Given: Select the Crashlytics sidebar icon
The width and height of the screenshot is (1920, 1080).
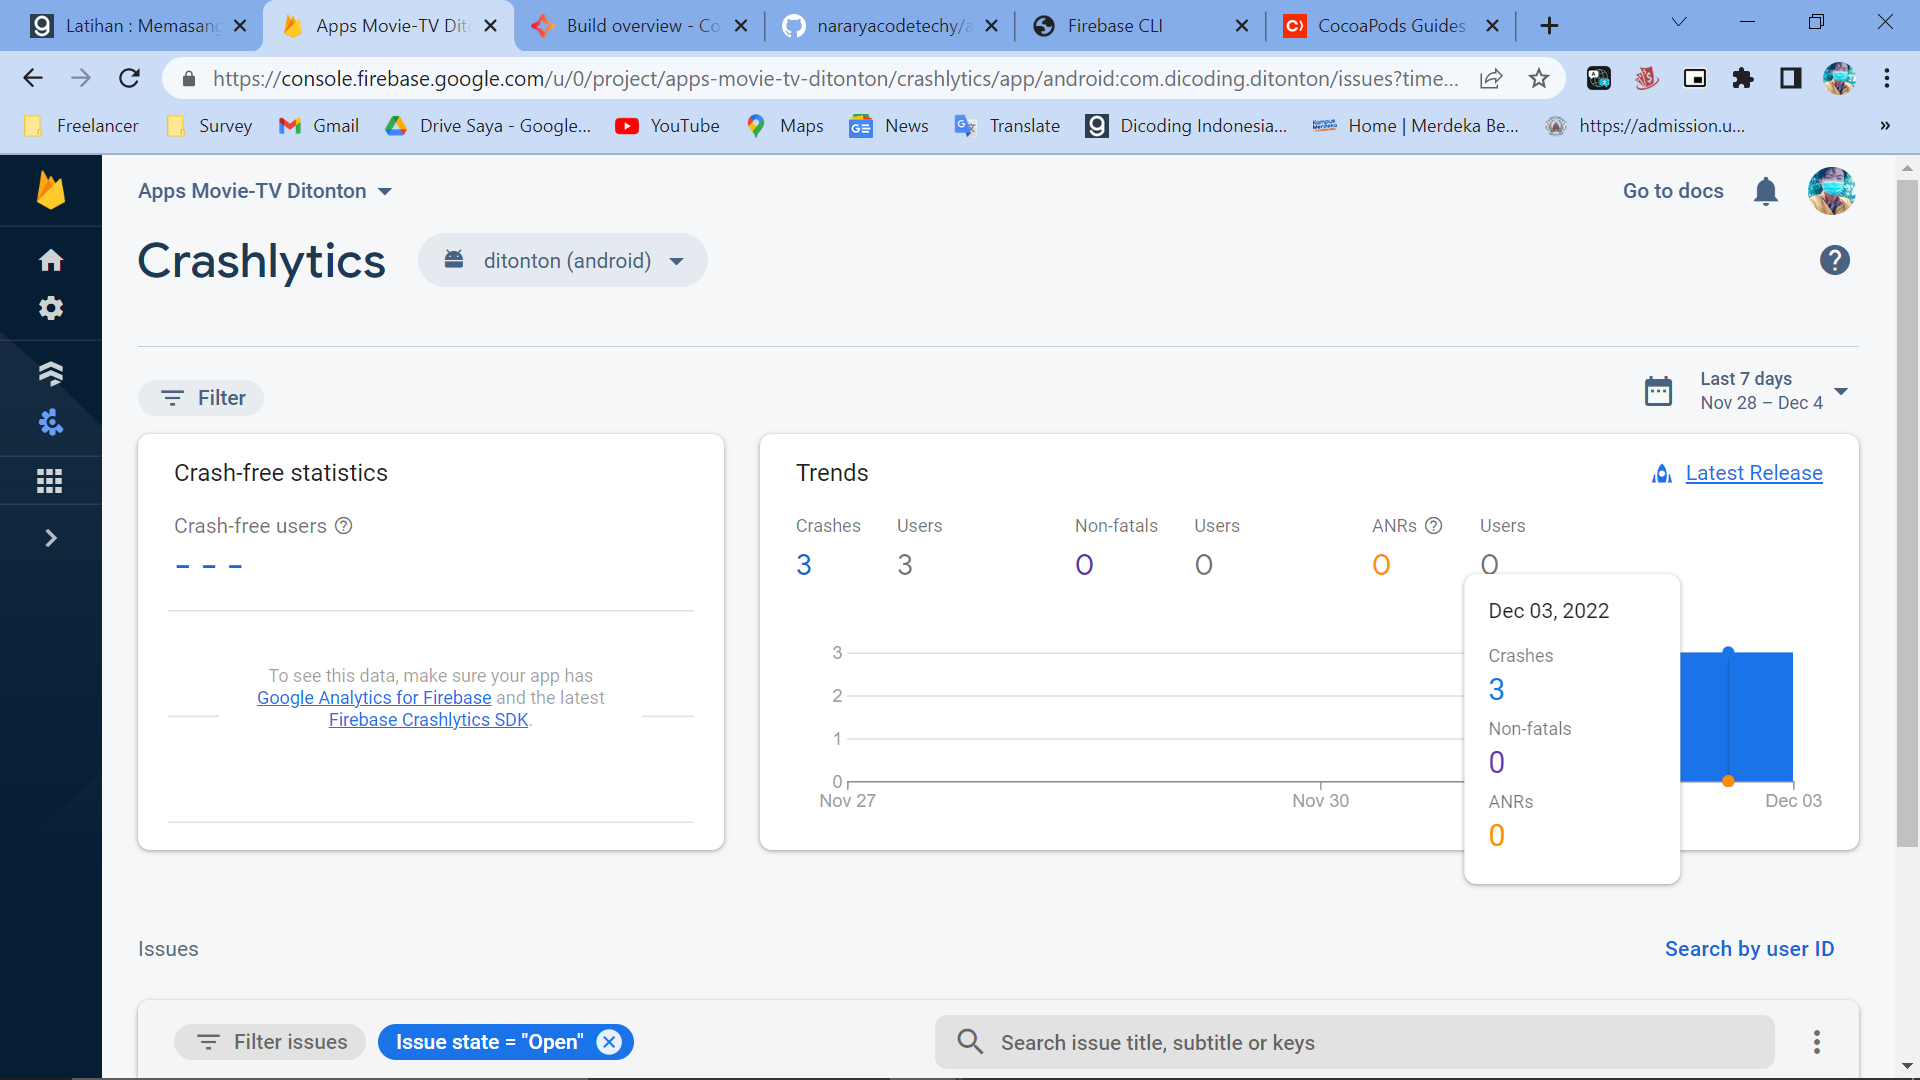Looking at the screenshot, I should [x=50, y=423].
